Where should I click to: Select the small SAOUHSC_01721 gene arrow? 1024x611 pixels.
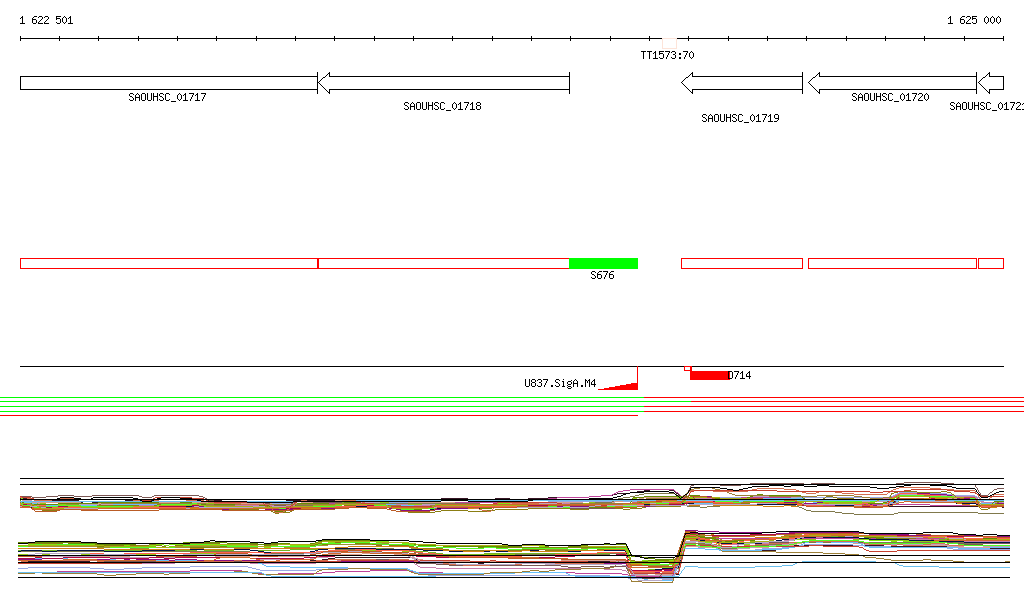click(x=990, y=83)
